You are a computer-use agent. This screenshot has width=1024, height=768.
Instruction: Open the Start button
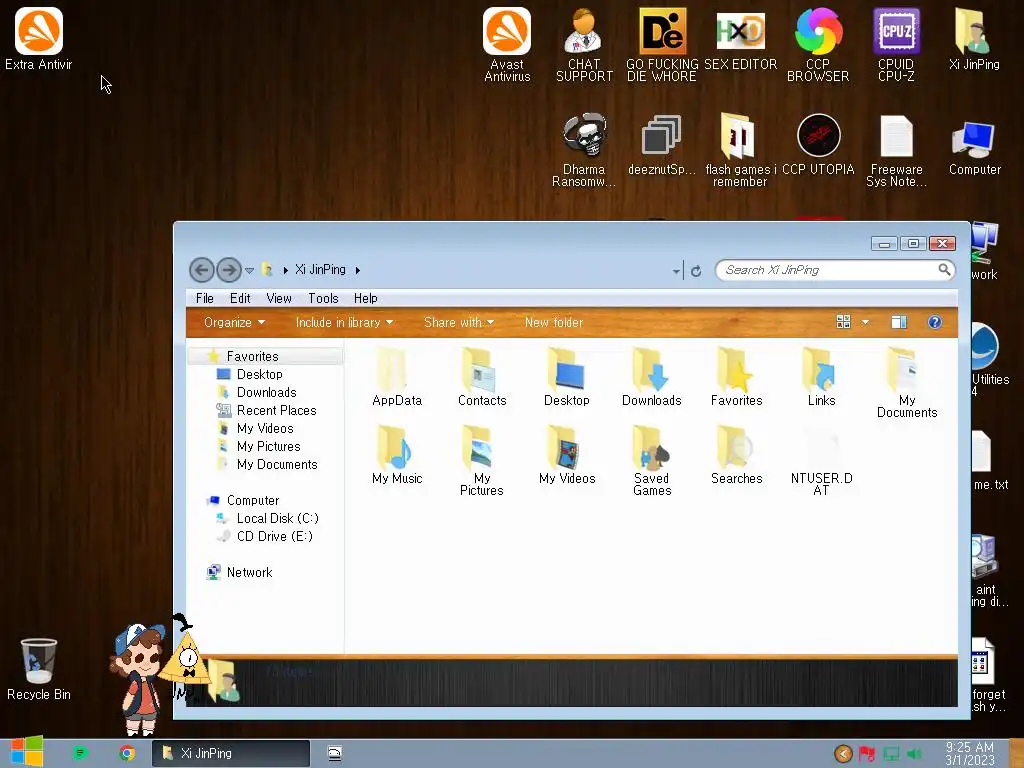pyautogui.click(x=27, y=751)
